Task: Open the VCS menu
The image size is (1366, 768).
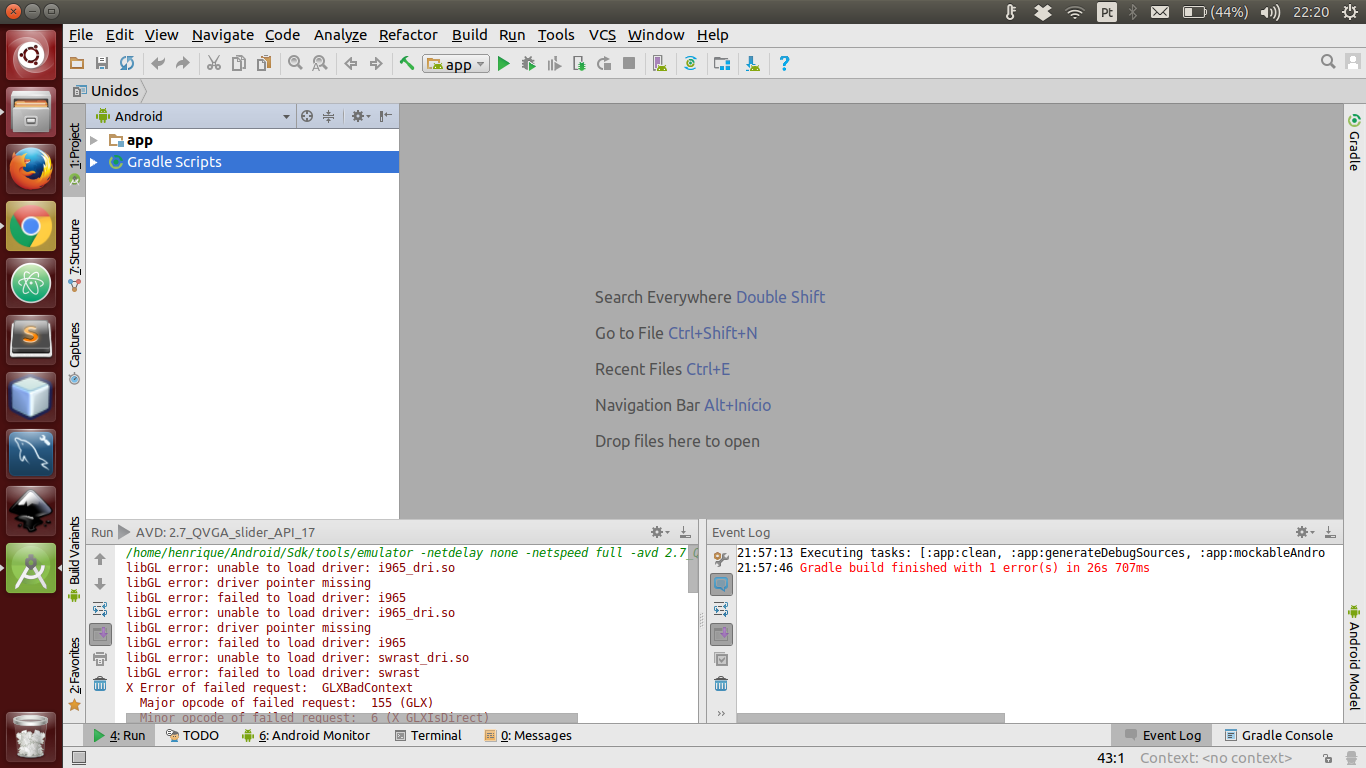Action: click(x=602, y=34)
